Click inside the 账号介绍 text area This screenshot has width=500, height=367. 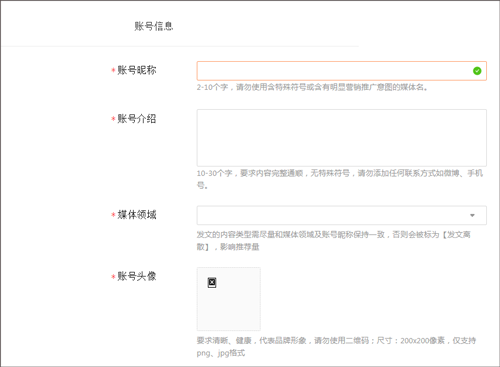click(x=342, y=138)
